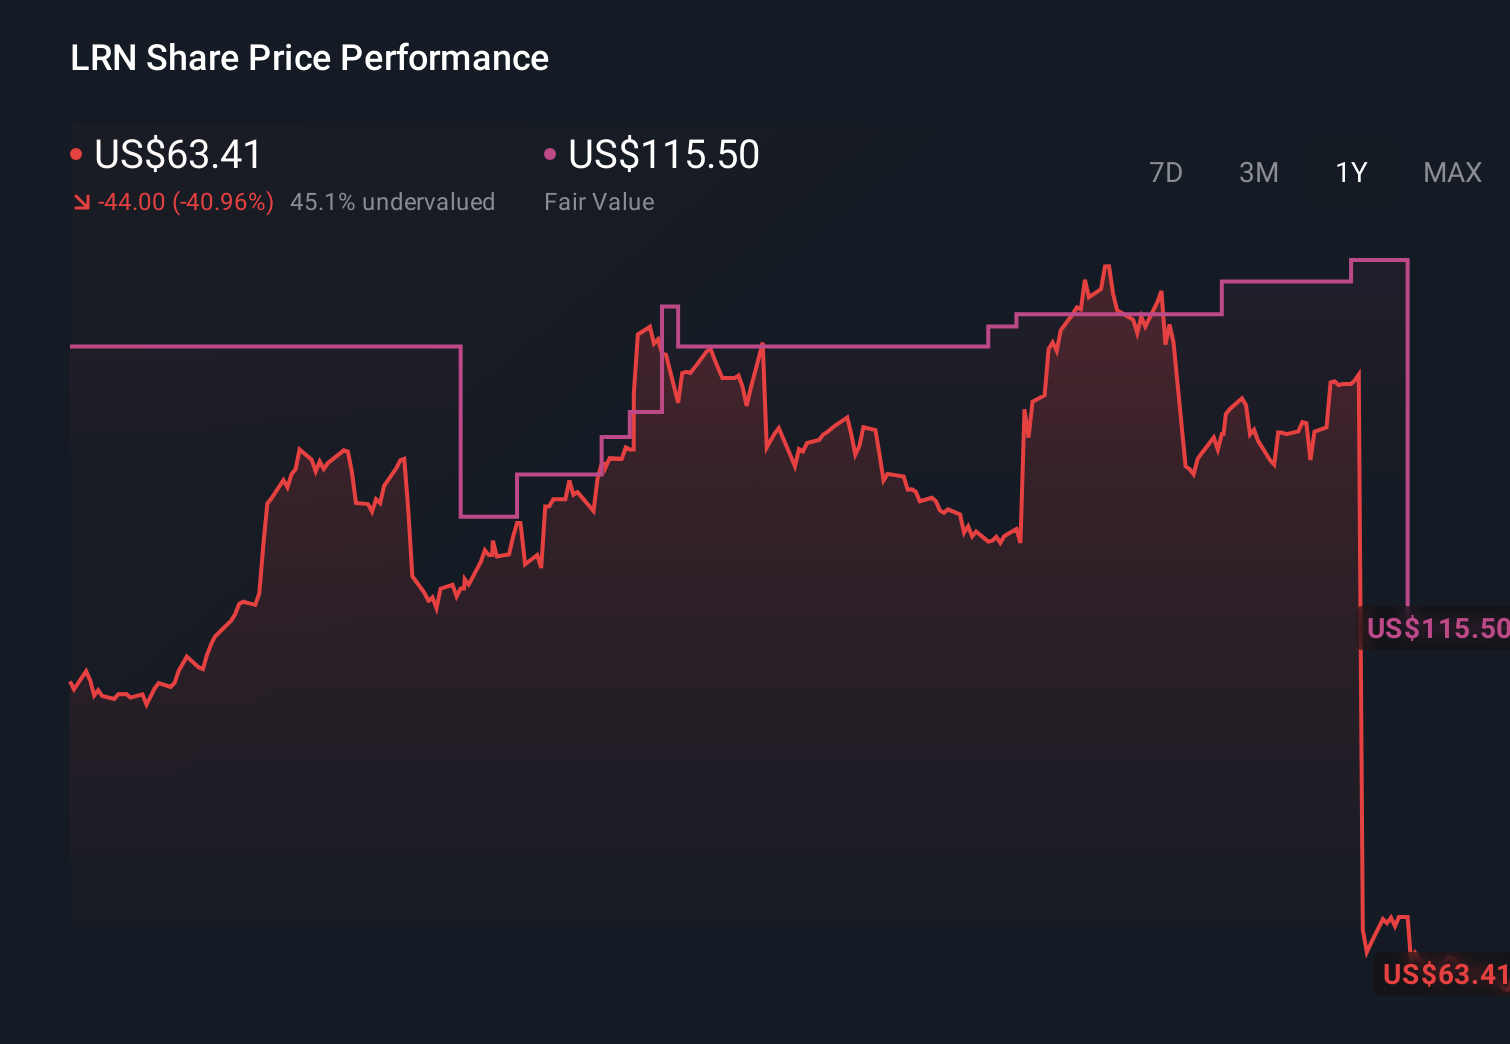
Task: Click the LRN Share Price Performance title
Action: coord(308,58)
